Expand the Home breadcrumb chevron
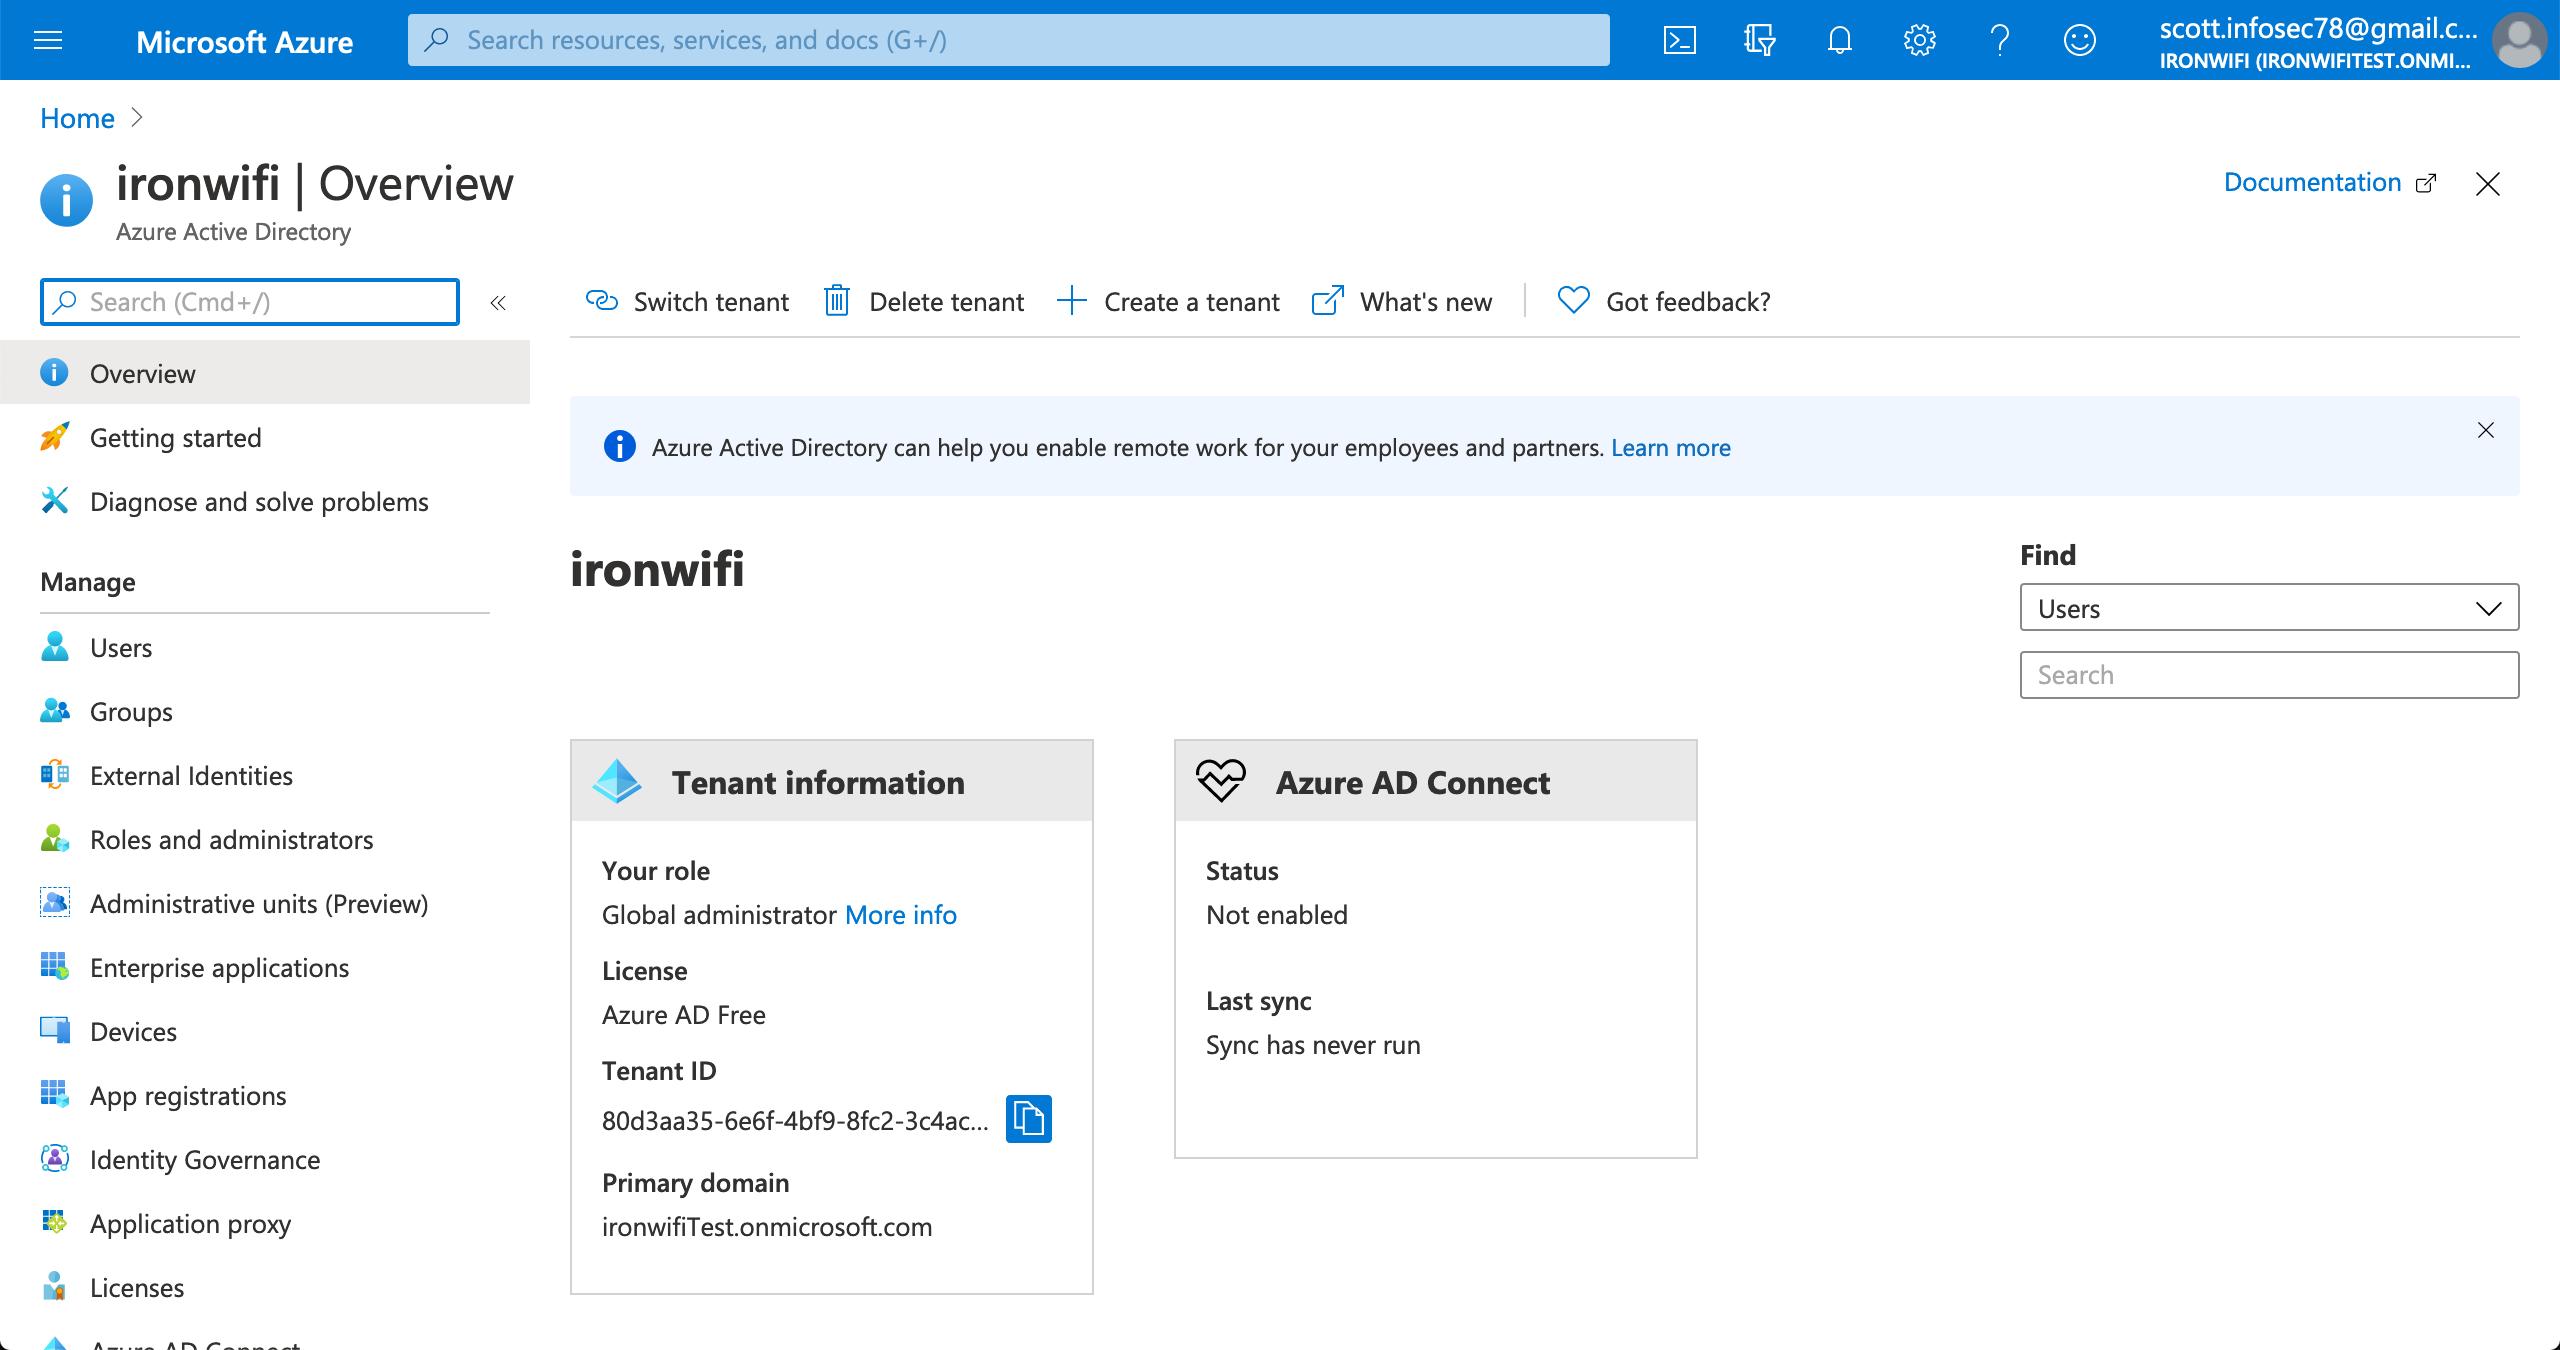Viewport: 2560px width, 1350px height. click(x=137, y=118)
